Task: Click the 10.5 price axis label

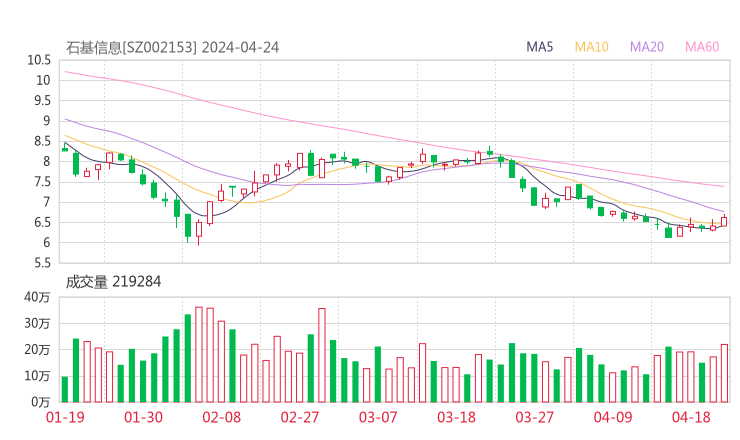Action: point(39,60)
